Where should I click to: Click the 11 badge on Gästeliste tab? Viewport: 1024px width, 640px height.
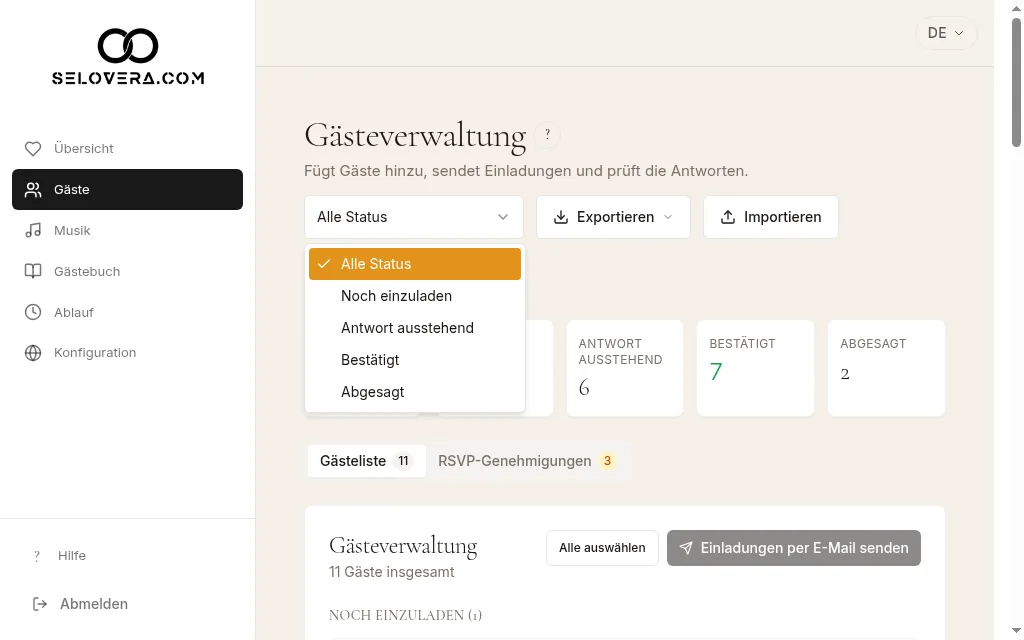click(x=404, y=461)
